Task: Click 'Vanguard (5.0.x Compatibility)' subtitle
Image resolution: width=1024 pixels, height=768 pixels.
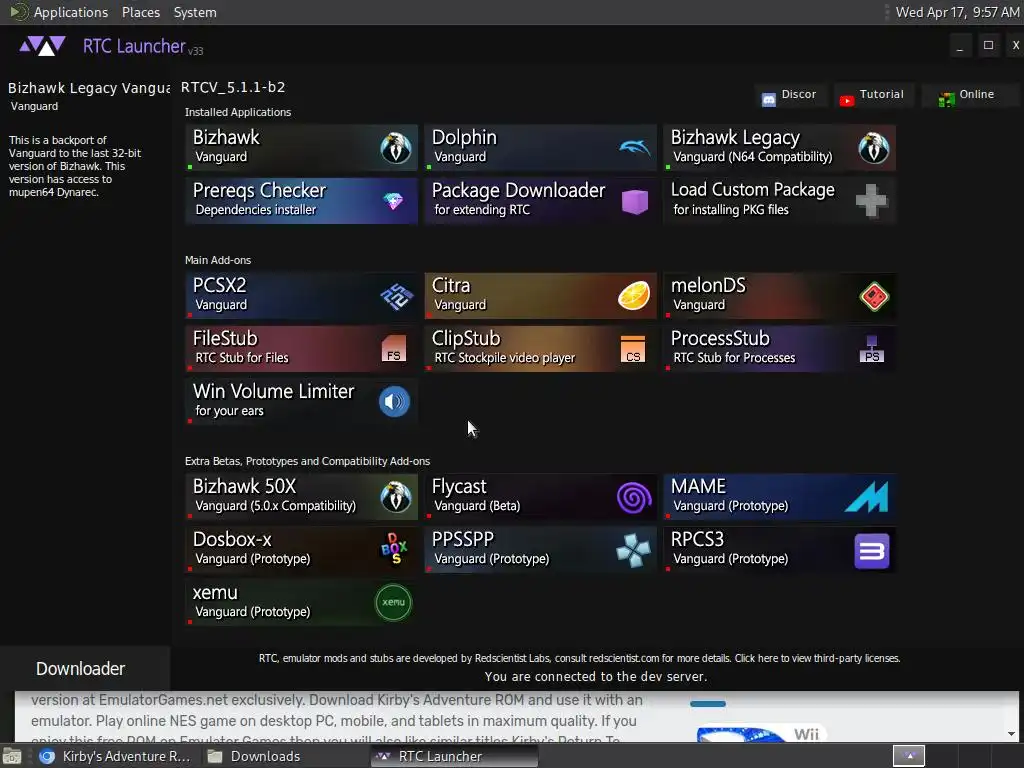Action: (276, 505)
